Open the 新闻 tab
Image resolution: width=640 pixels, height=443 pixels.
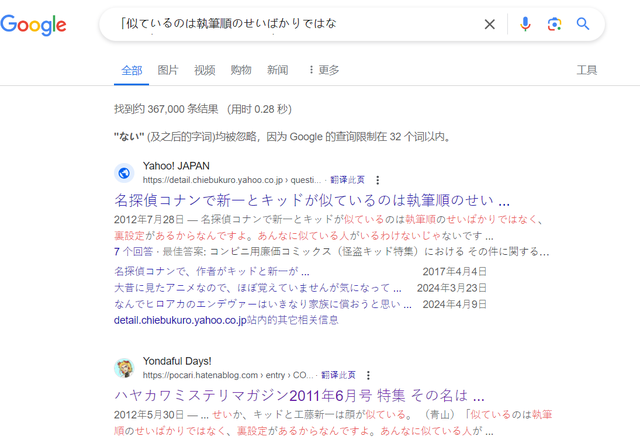[278, 70]
